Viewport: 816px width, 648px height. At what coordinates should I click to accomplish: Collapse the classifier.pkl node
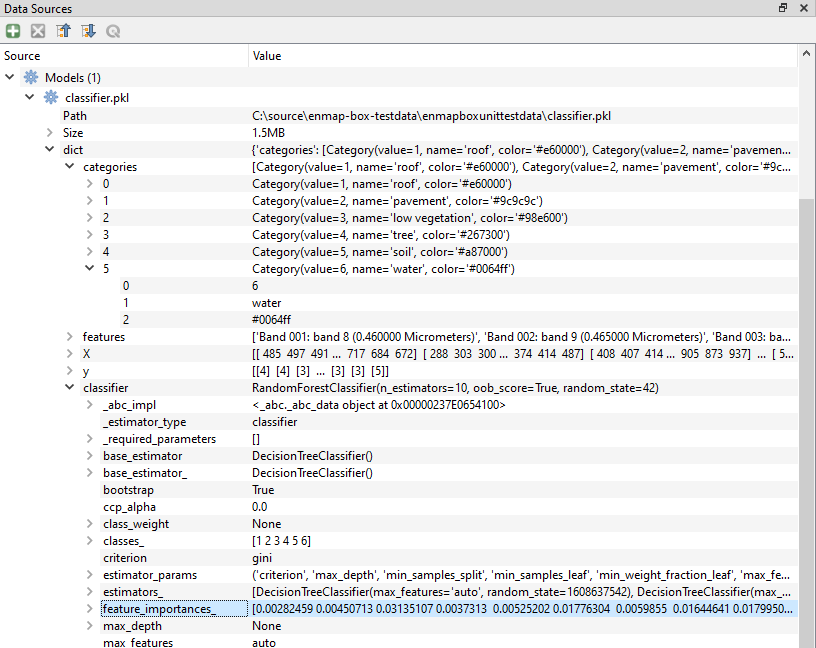pyautogui.click(x=30, y=97)
